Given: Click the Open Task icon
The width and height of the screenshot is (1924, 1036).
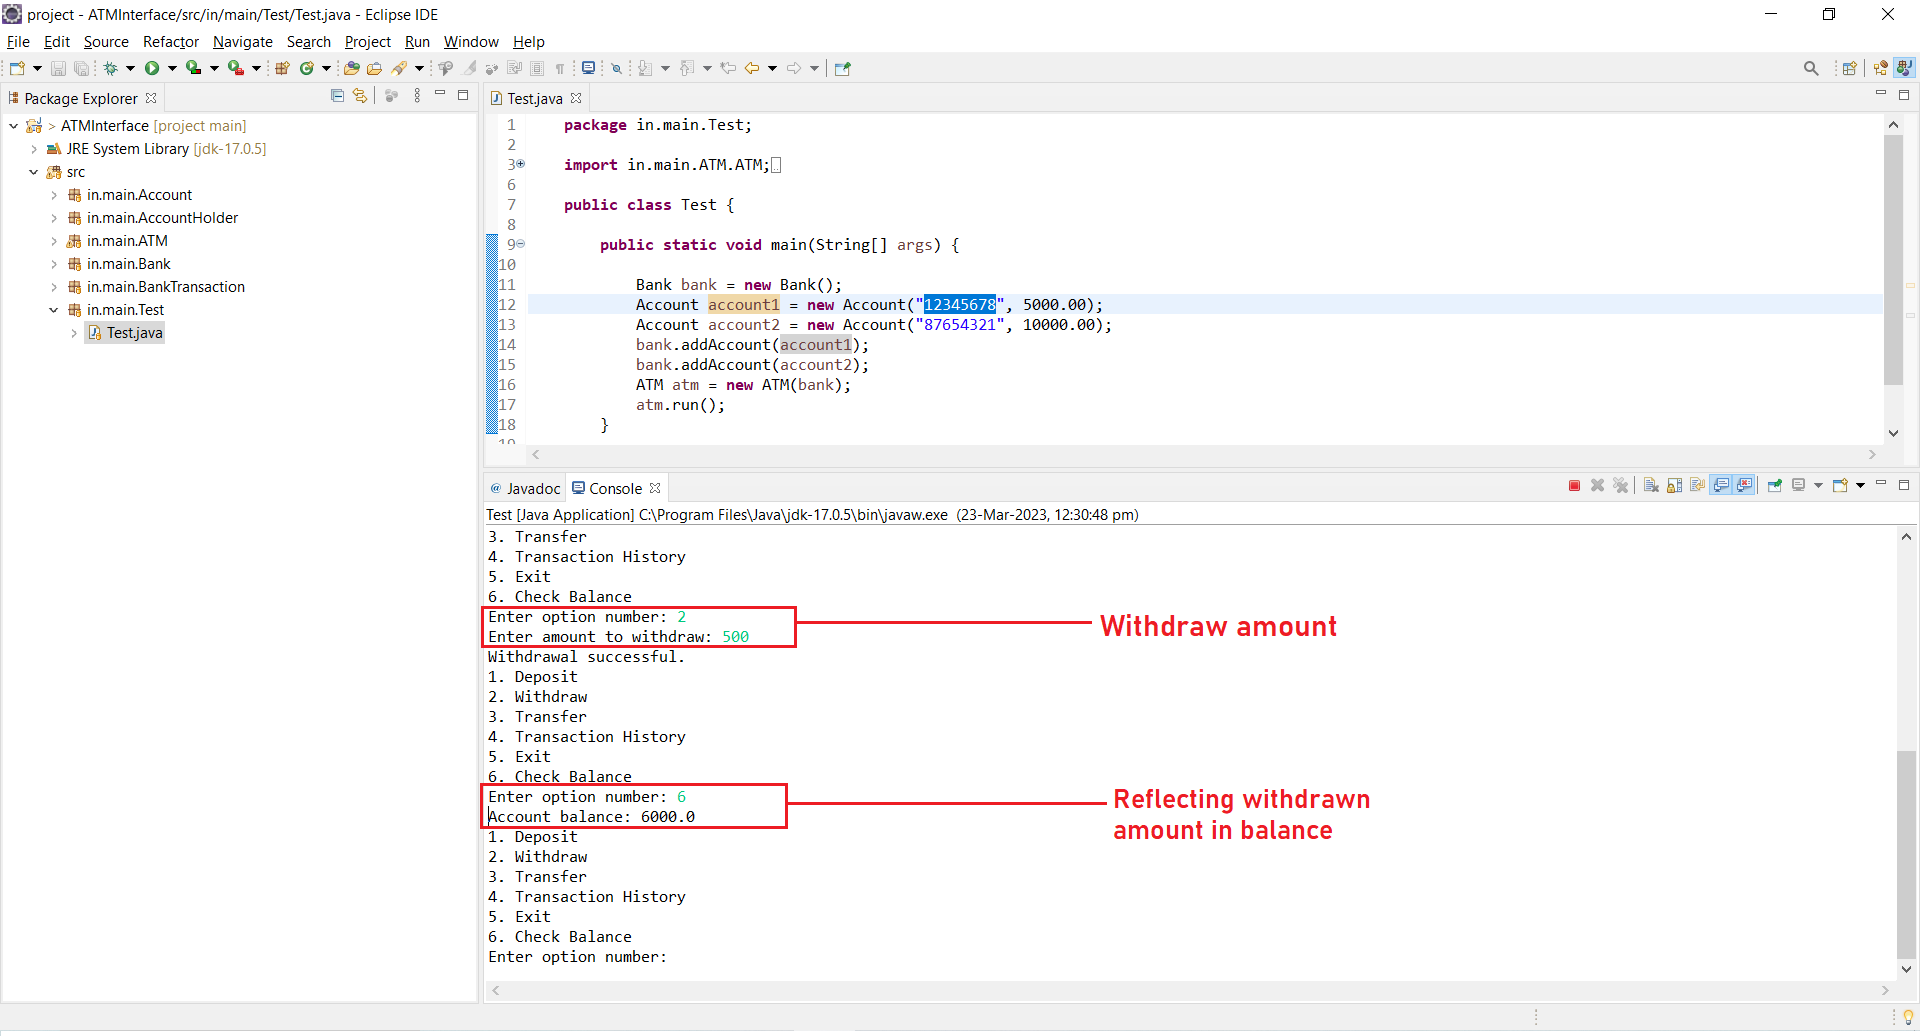Looking at the screenshot, I should pos(375,68).
